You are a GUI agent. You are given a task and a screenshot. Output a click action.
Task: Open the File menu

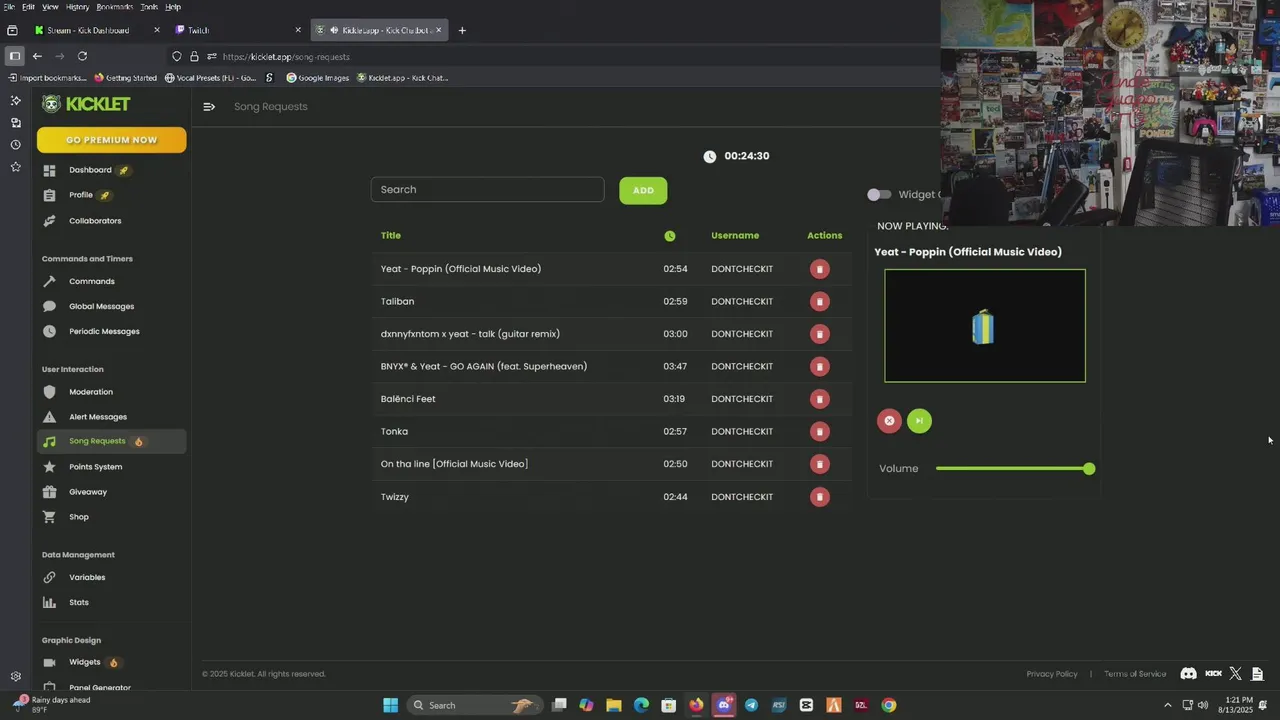[x=9, y=7]
